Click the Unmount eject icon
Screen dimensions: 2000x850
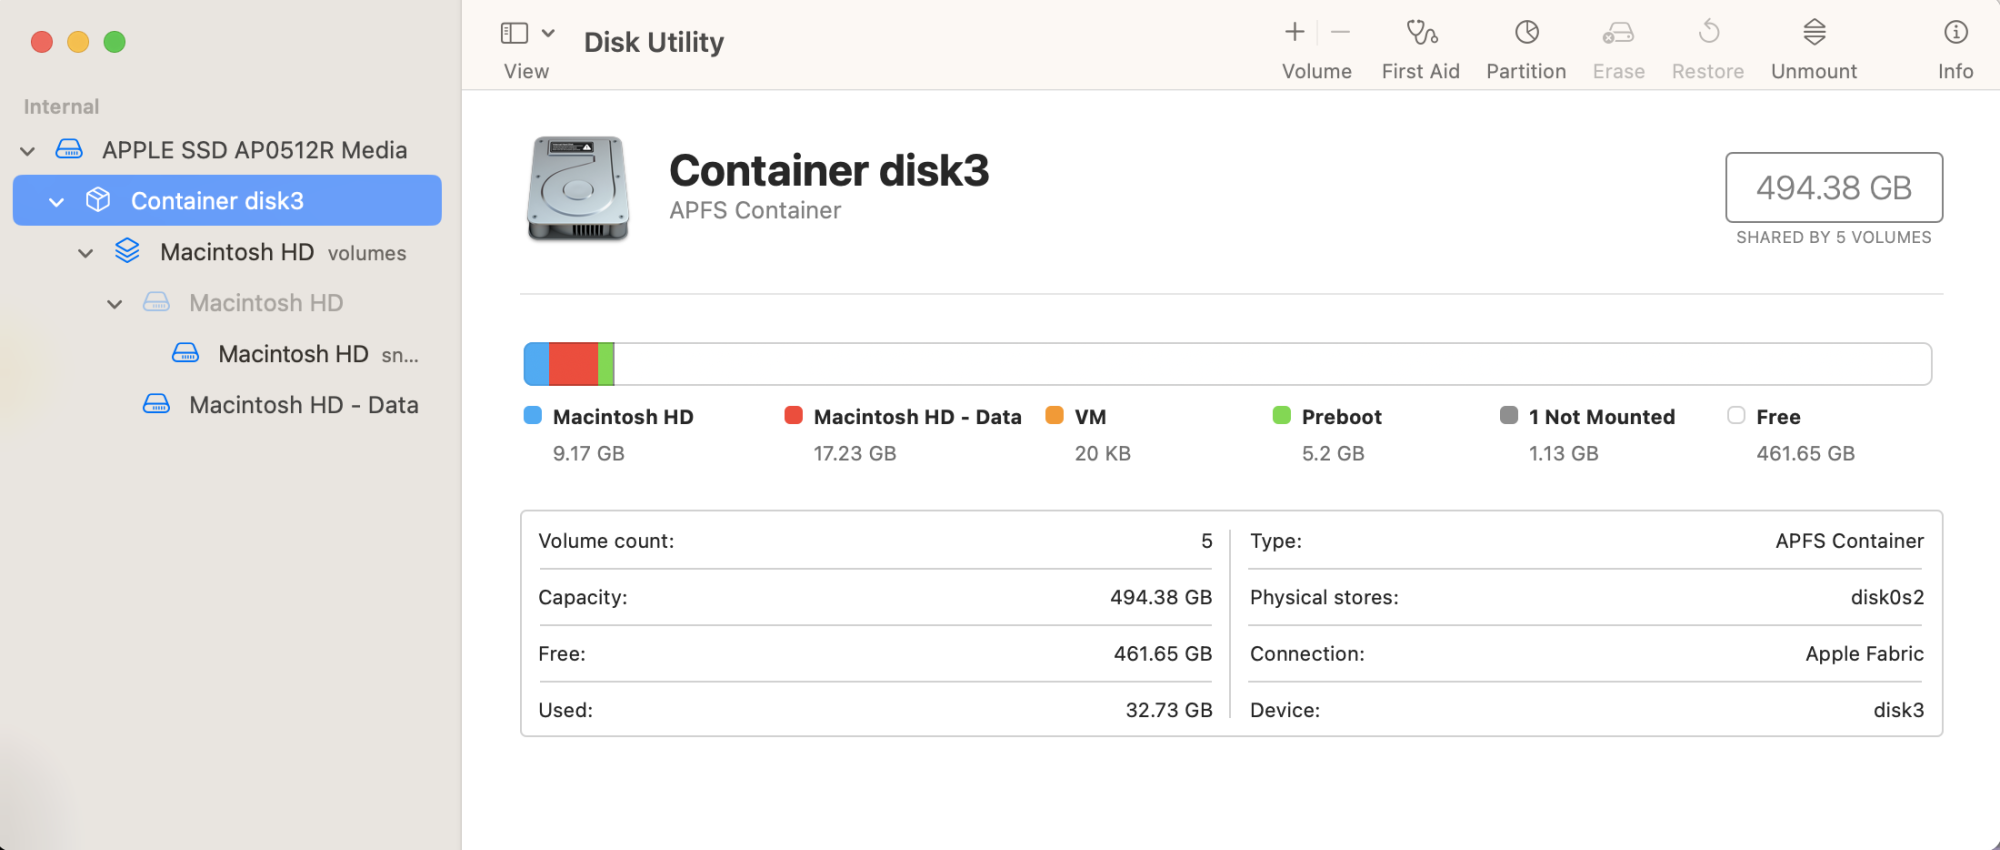[x=1815, y=32]
